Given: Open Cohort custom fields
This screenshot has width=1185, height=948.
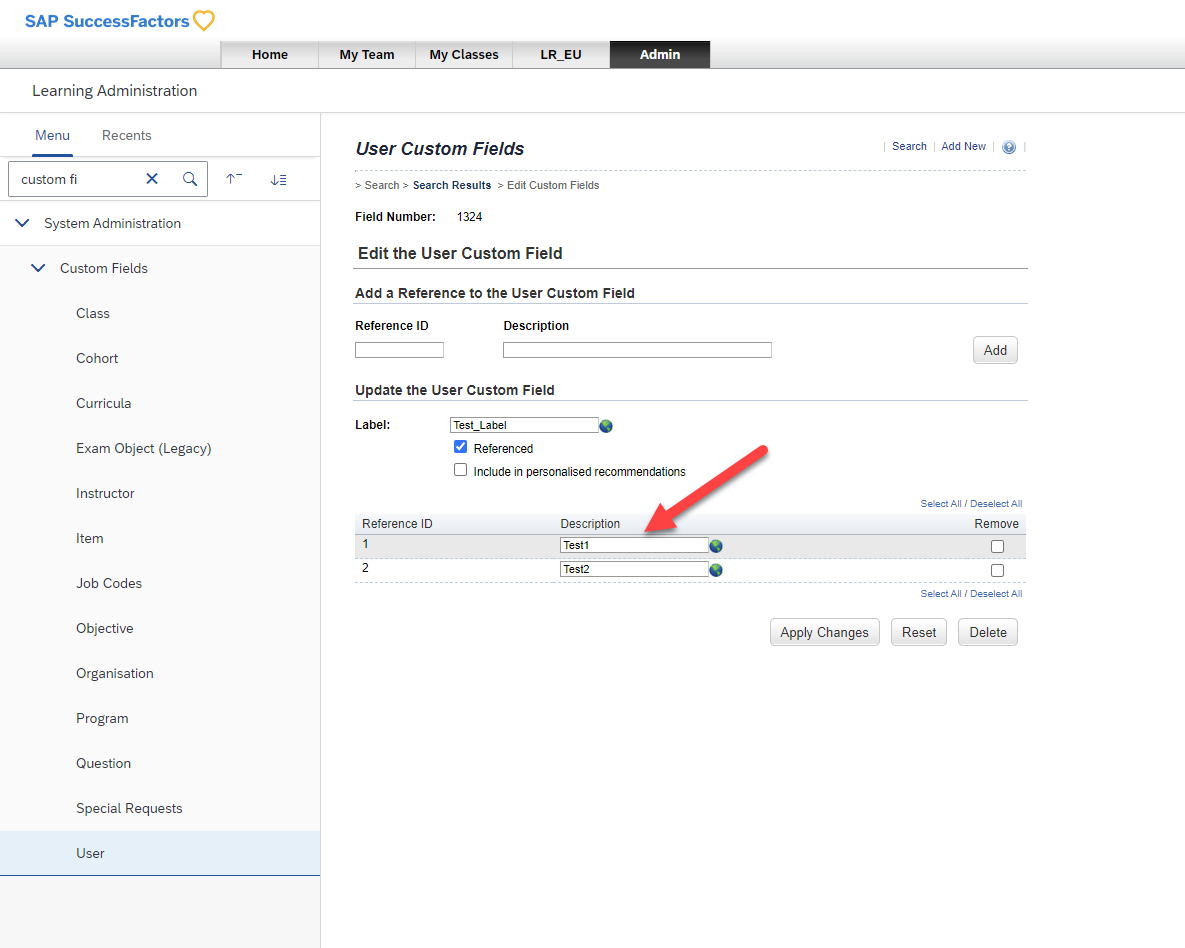Looking at the screenshot, I should pos(97,358).
